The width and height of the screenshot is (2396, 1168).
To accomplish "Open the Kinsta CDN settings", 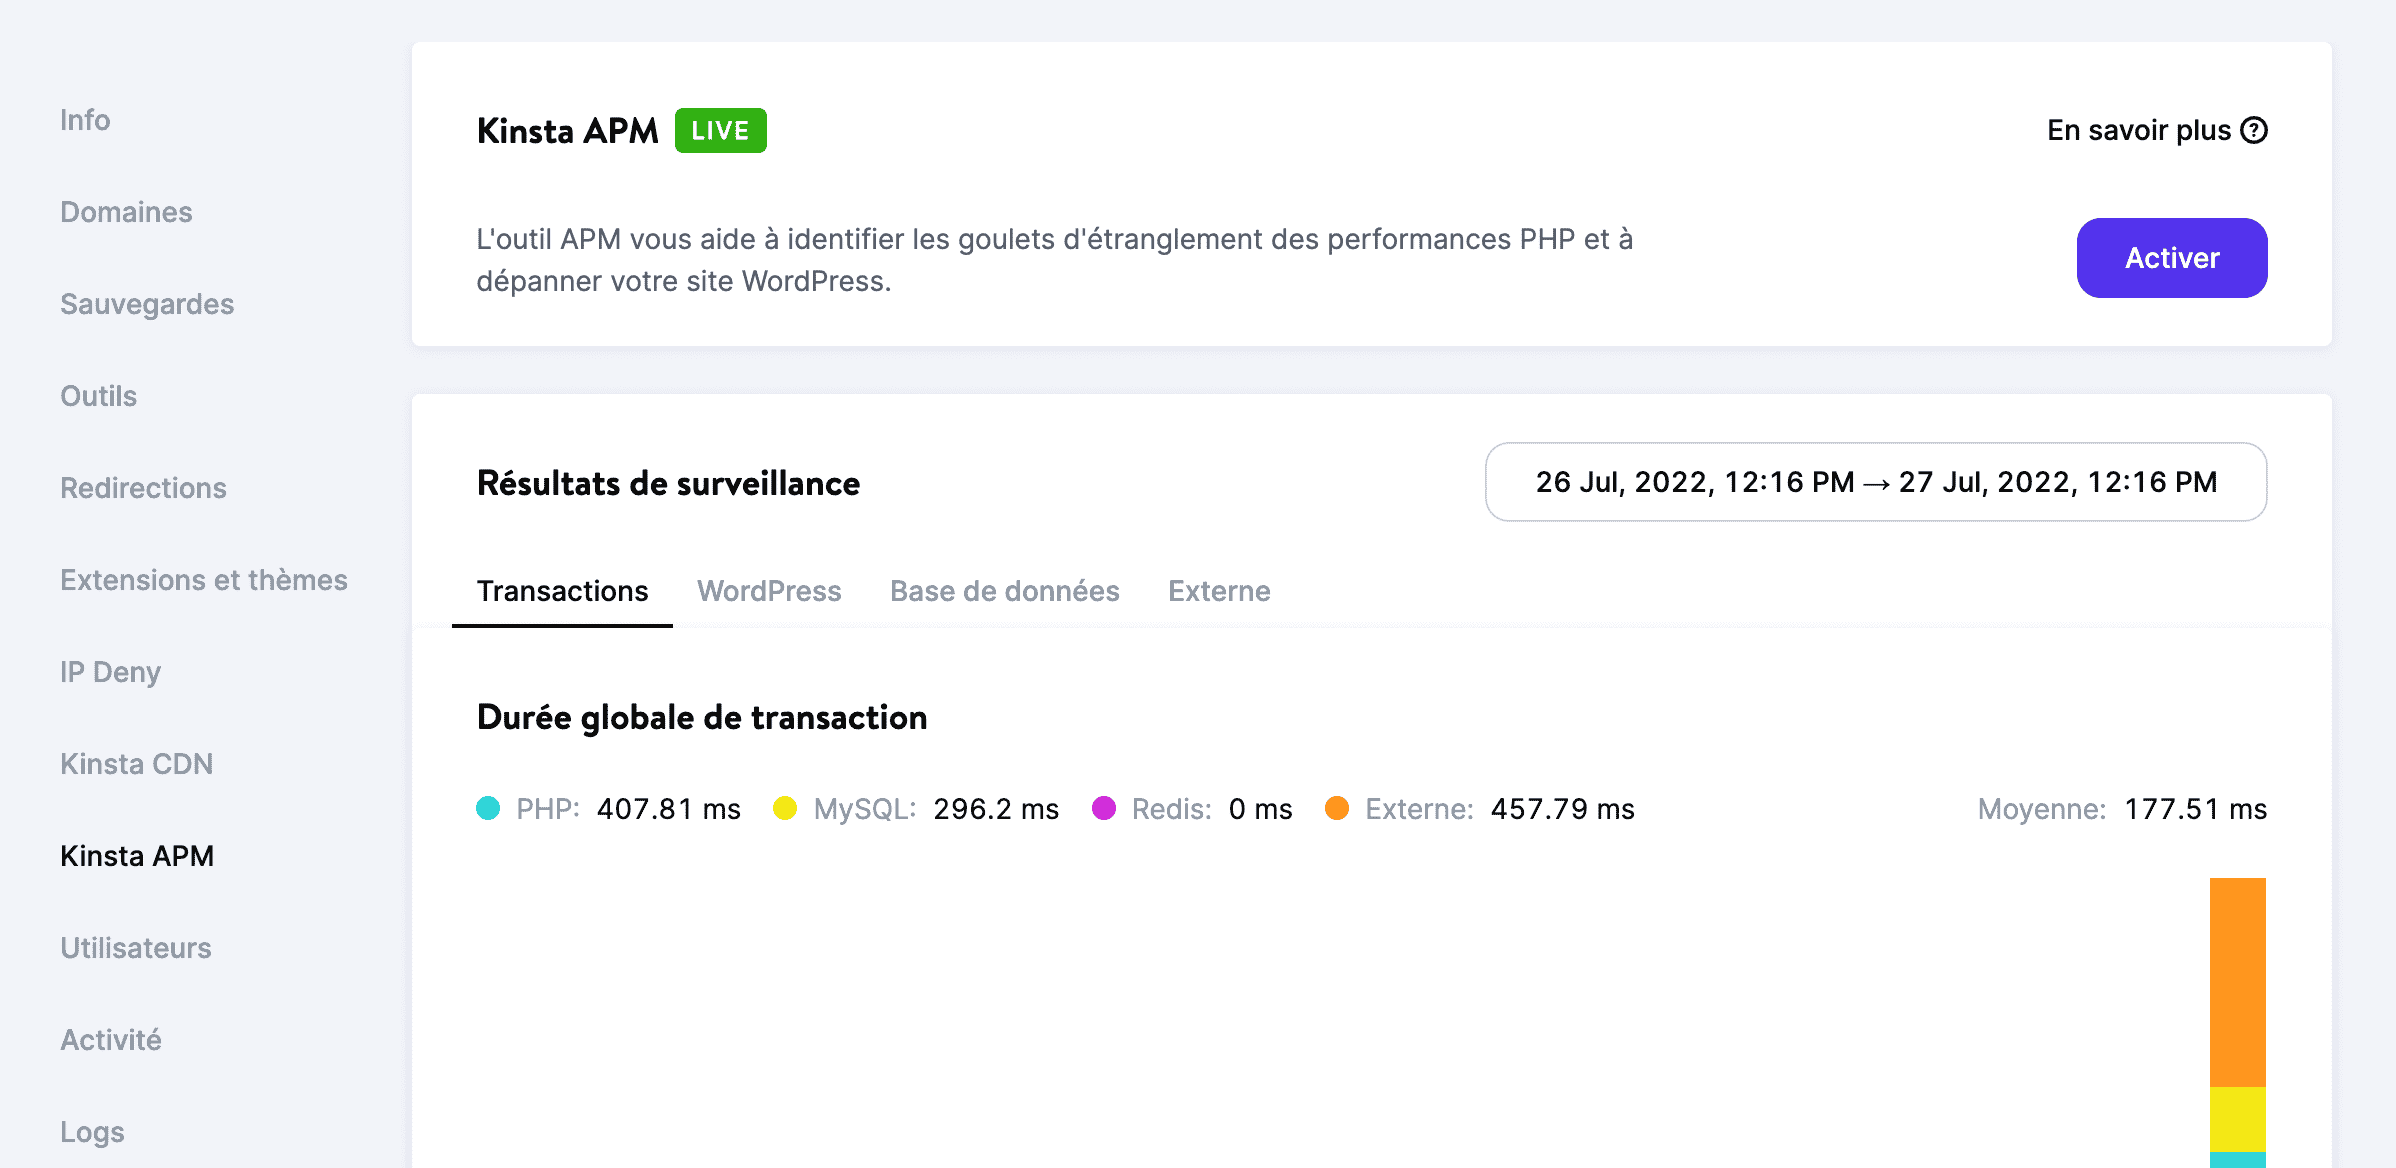I will [x=136, y=763].
